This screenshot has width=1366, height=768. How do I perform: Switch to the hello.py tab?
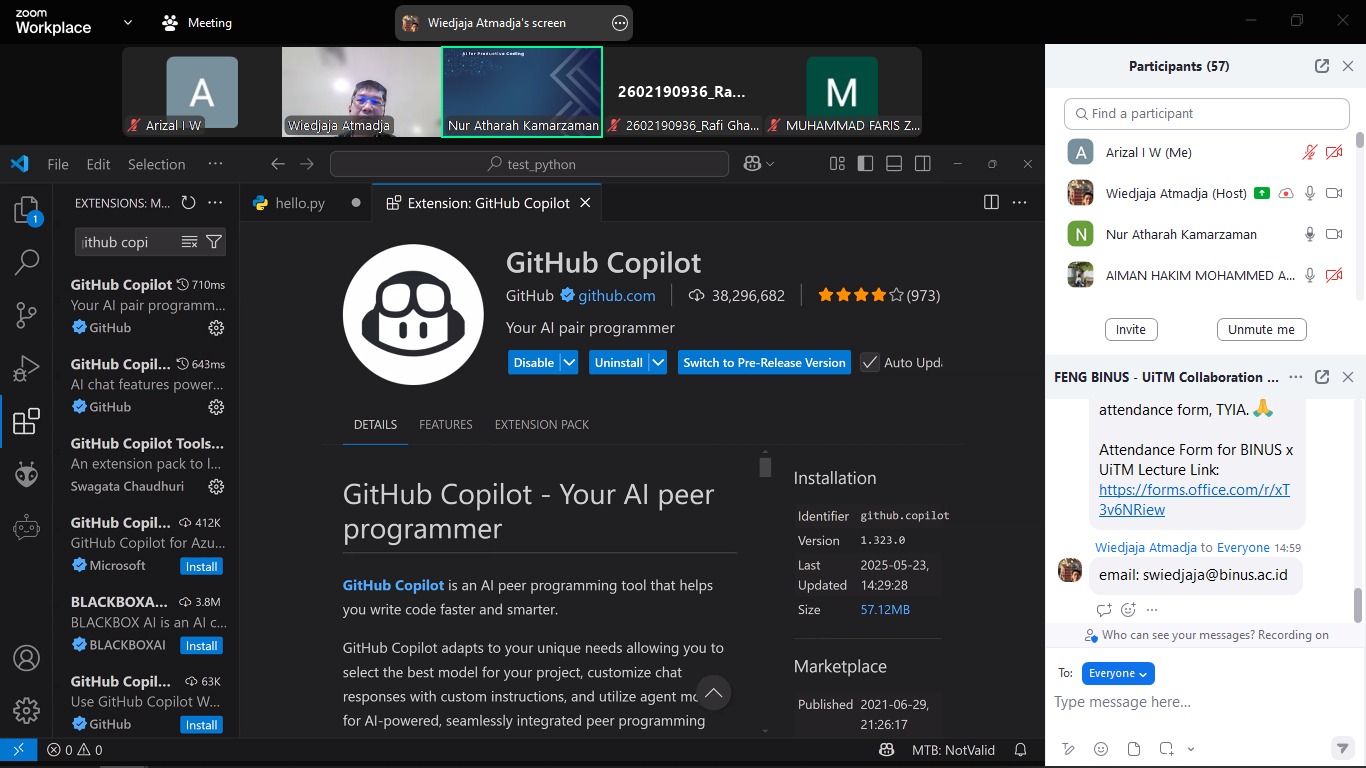pyautogui.click(x=300, y=203)
